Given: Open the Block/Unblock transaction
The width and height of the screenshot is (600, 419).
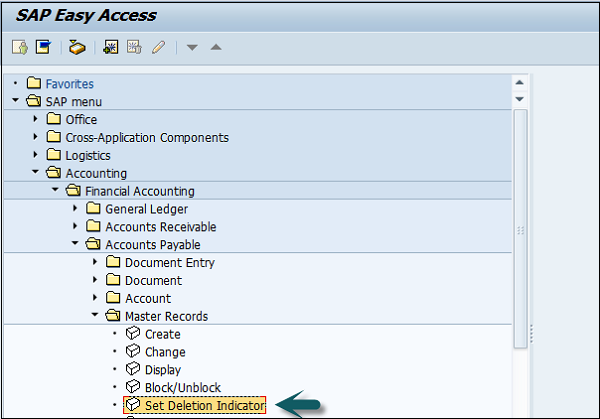Looking at the screenshot, I should click(182, 387).
